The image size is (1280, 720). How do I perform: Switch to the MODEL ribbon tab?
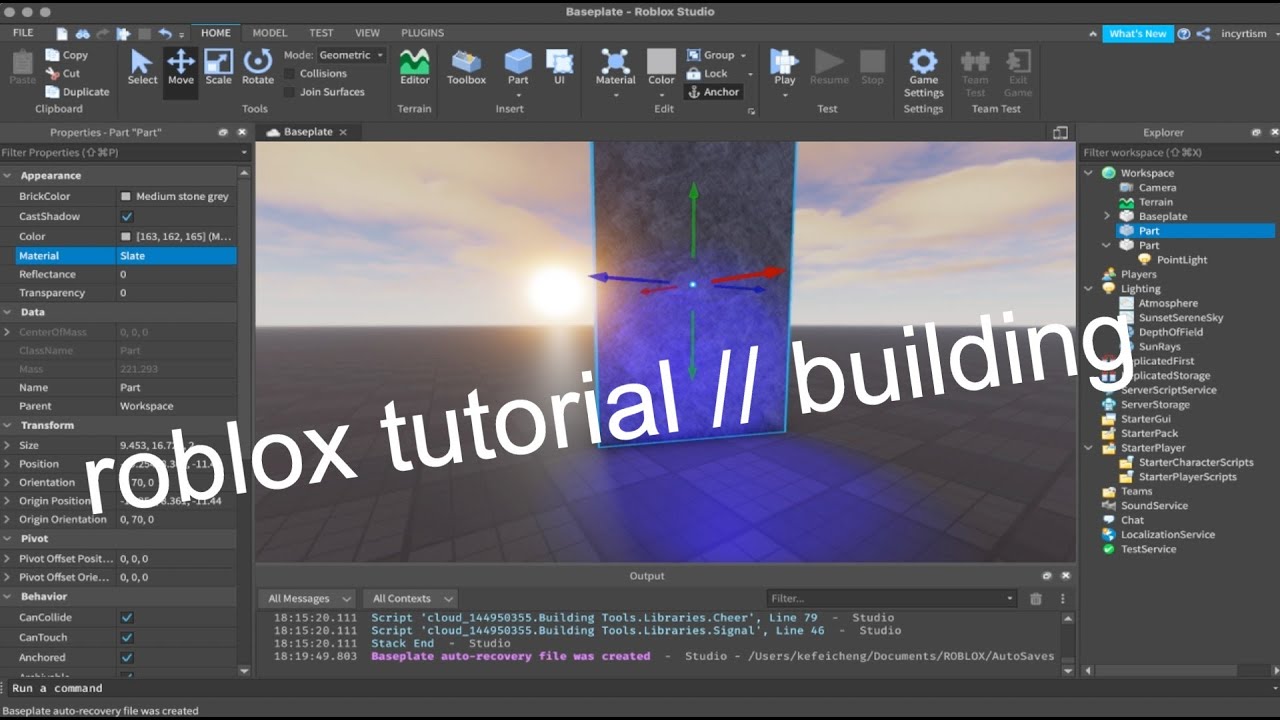(270, 33)
